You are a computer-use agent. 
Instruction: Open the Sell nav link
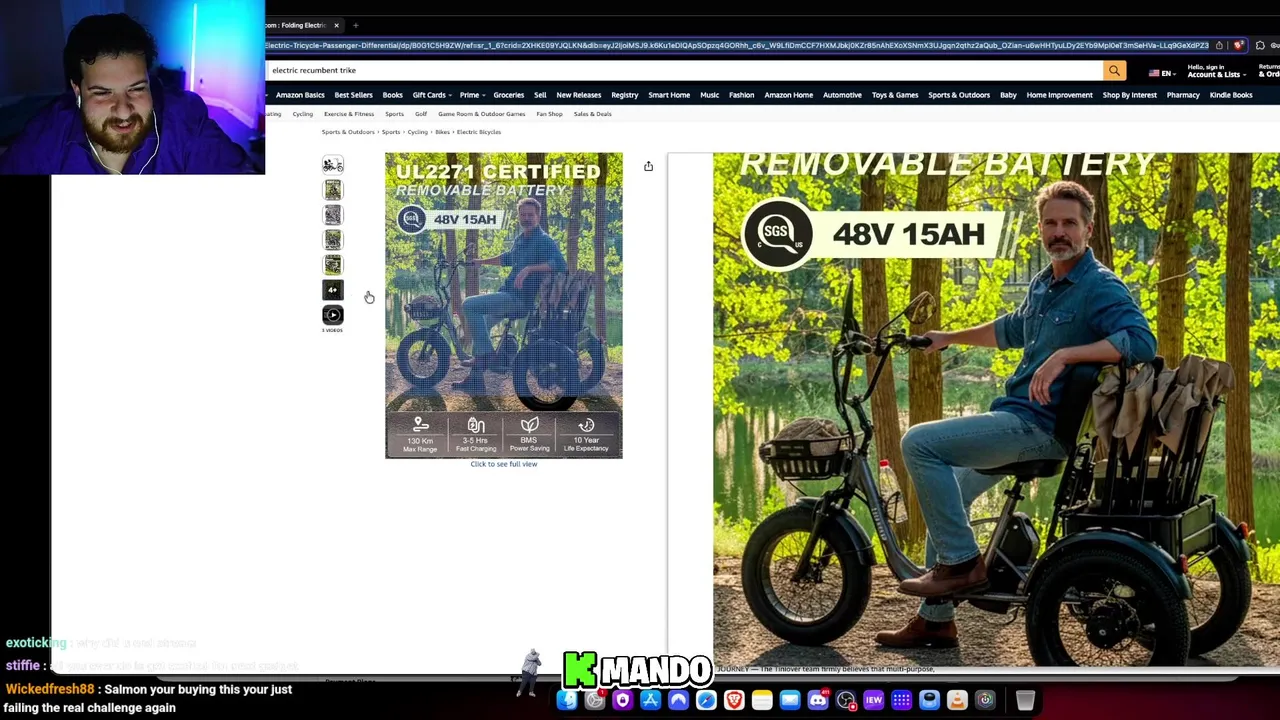click(540, 95)
